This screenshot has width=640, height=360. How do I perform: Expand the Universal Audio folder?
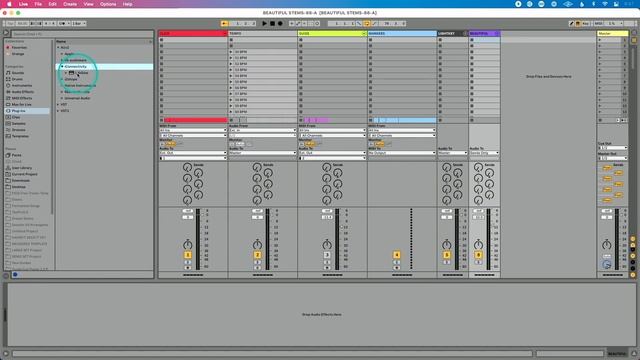coord(62,98)
